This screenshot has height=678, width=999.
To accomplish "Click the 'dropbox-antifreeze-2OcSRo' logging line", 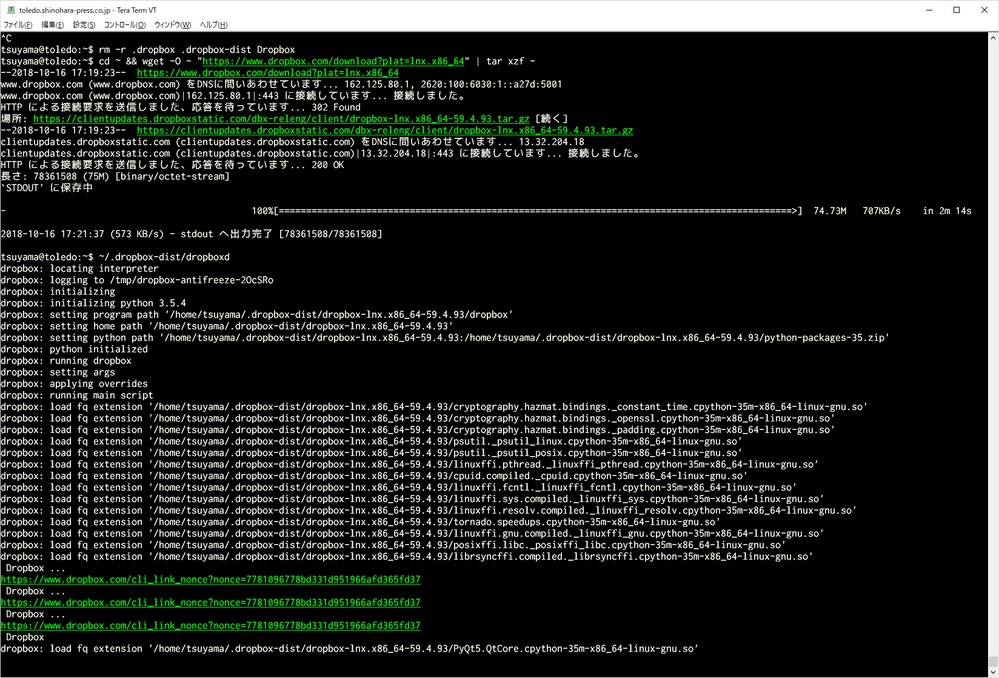I will tap(137, 280).
